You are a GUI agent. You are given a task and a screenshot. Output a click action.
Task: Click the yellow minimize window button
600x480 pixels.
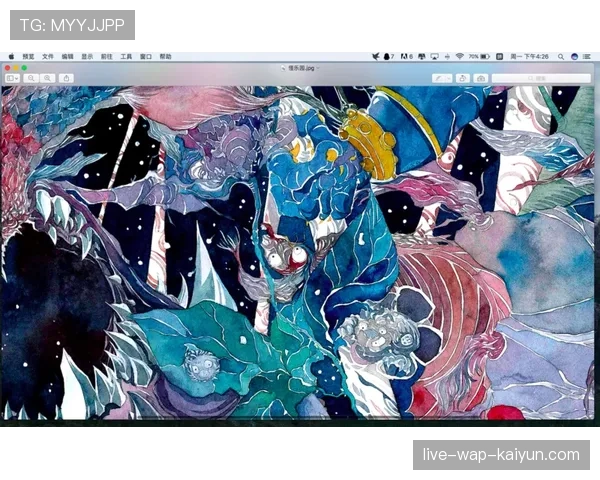click(16, 68)
